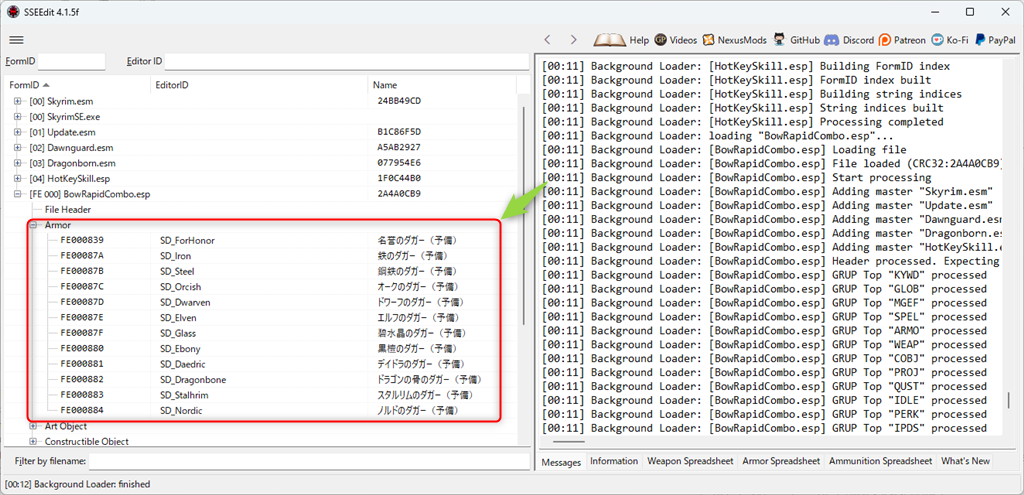
Task: Sort by the FormID column header
Action: [78, 85]
